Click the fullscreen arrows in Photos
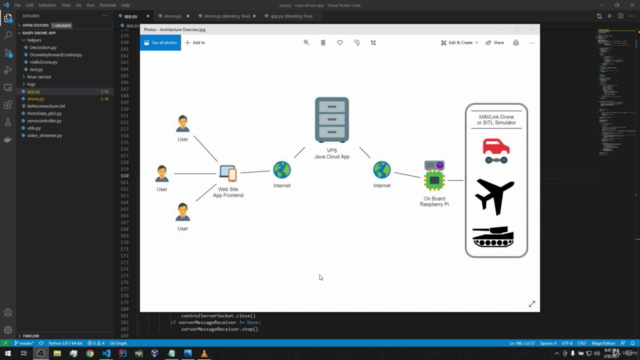The height and width of the screenshot is (360, 640). (532, 304)
